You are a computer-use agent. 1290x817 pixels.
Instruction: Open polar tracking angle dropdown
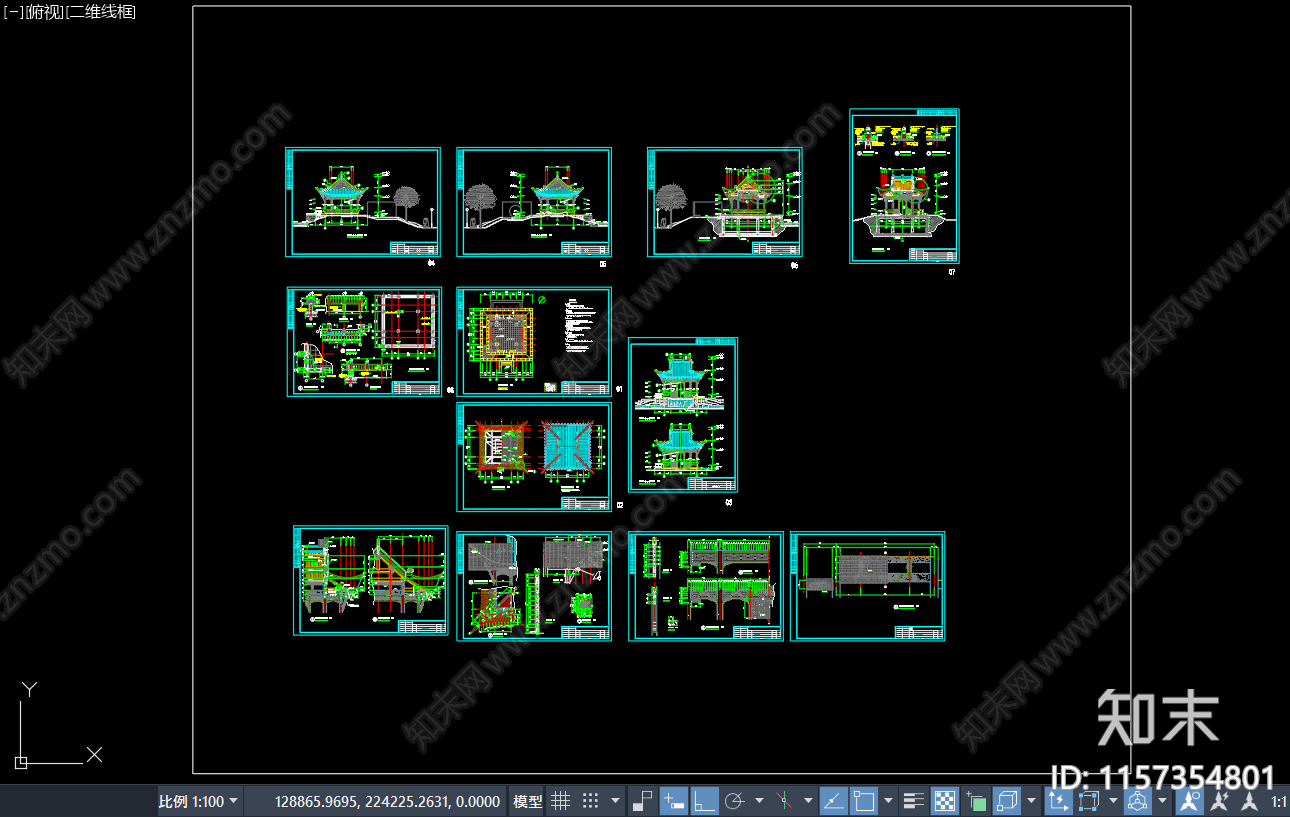759,801
